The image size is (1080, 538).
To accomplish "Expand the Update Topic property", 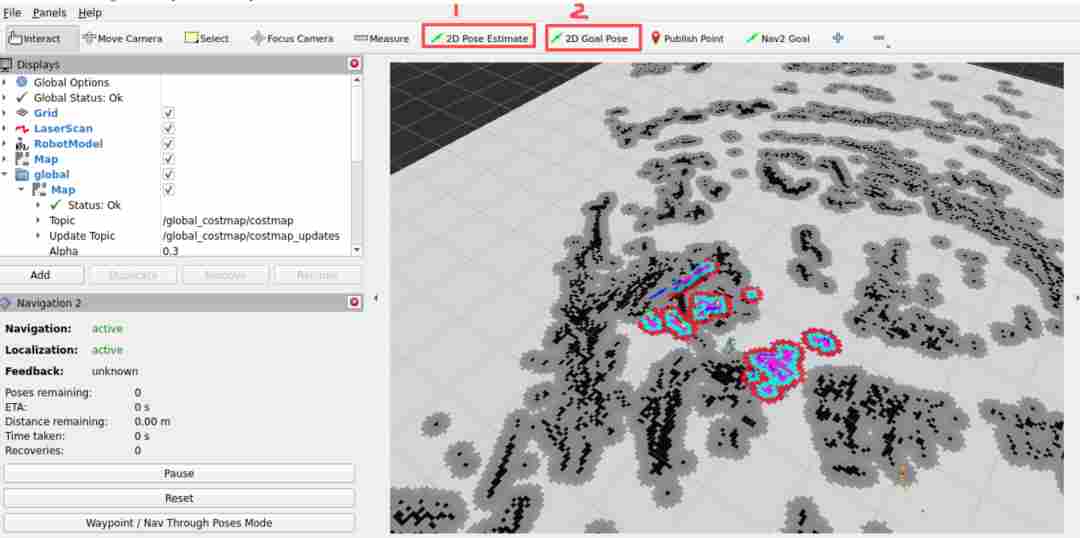I will point(38,236).
